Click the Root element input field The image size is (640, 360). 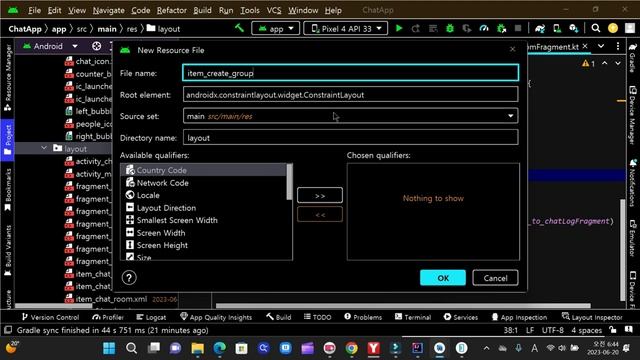tap(351, 95)
